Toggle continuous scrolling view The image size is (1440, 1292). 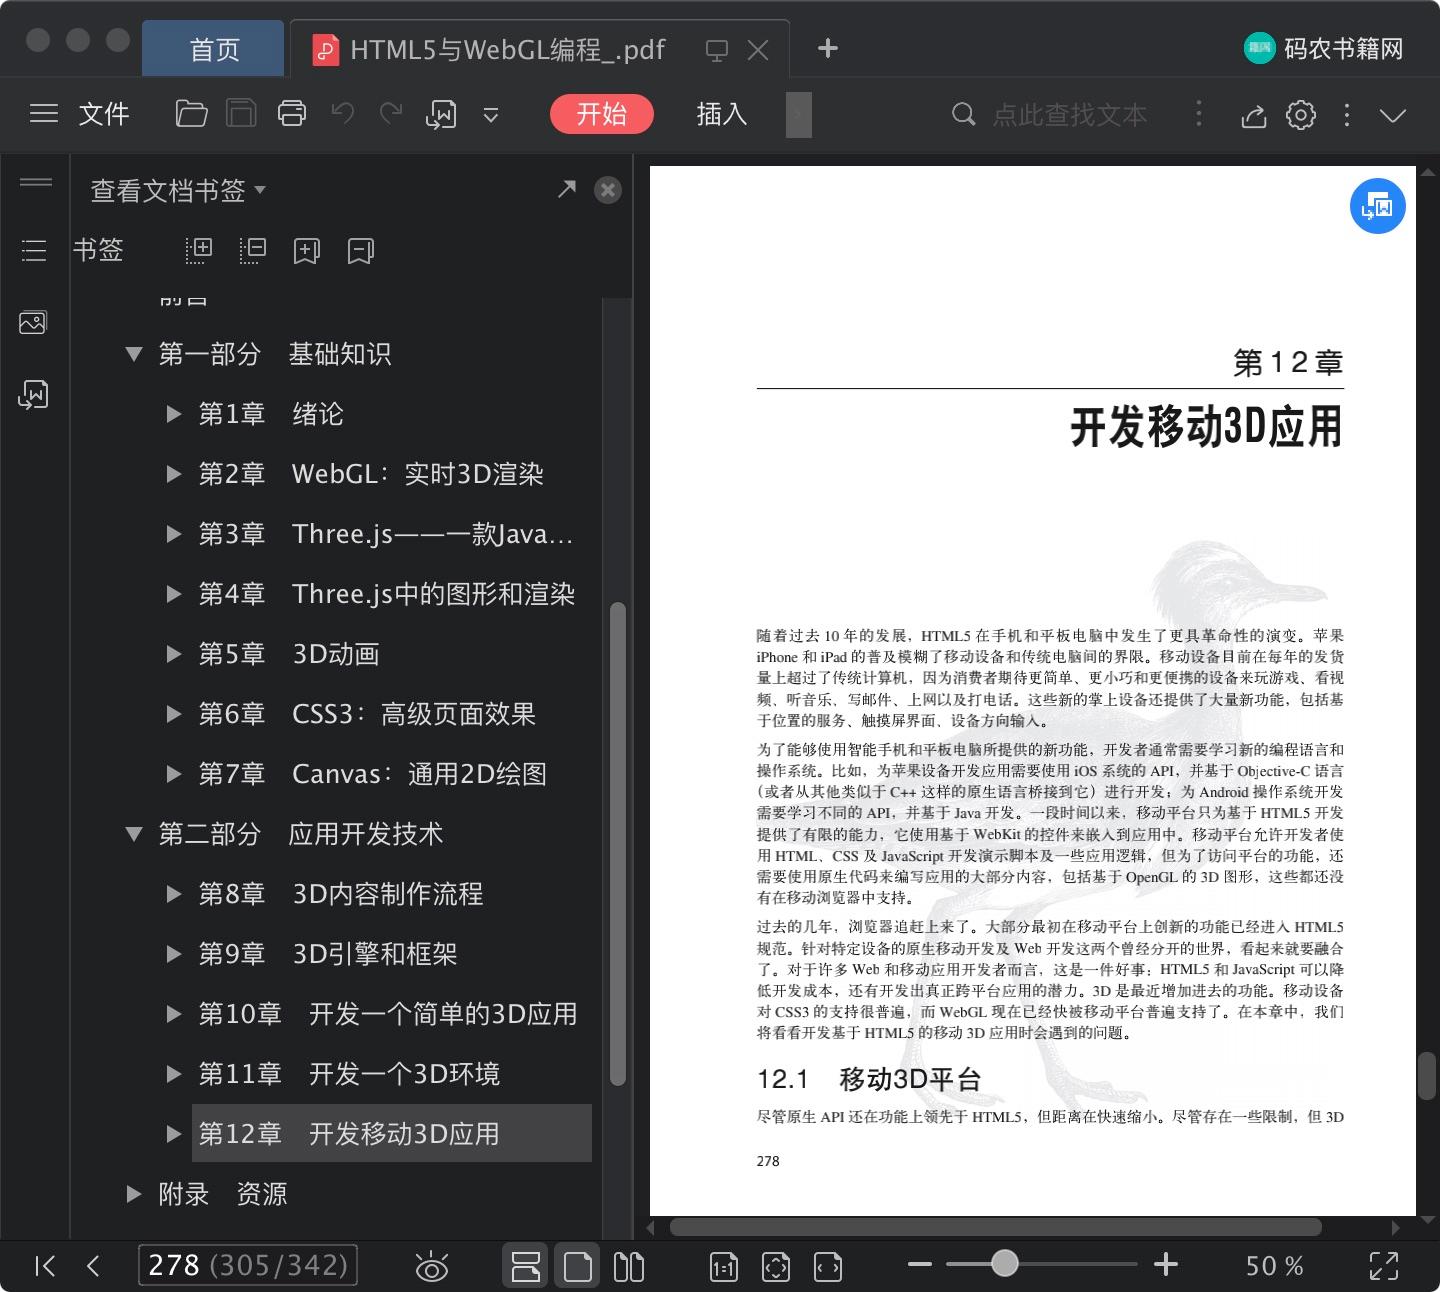coord(526,1266)
